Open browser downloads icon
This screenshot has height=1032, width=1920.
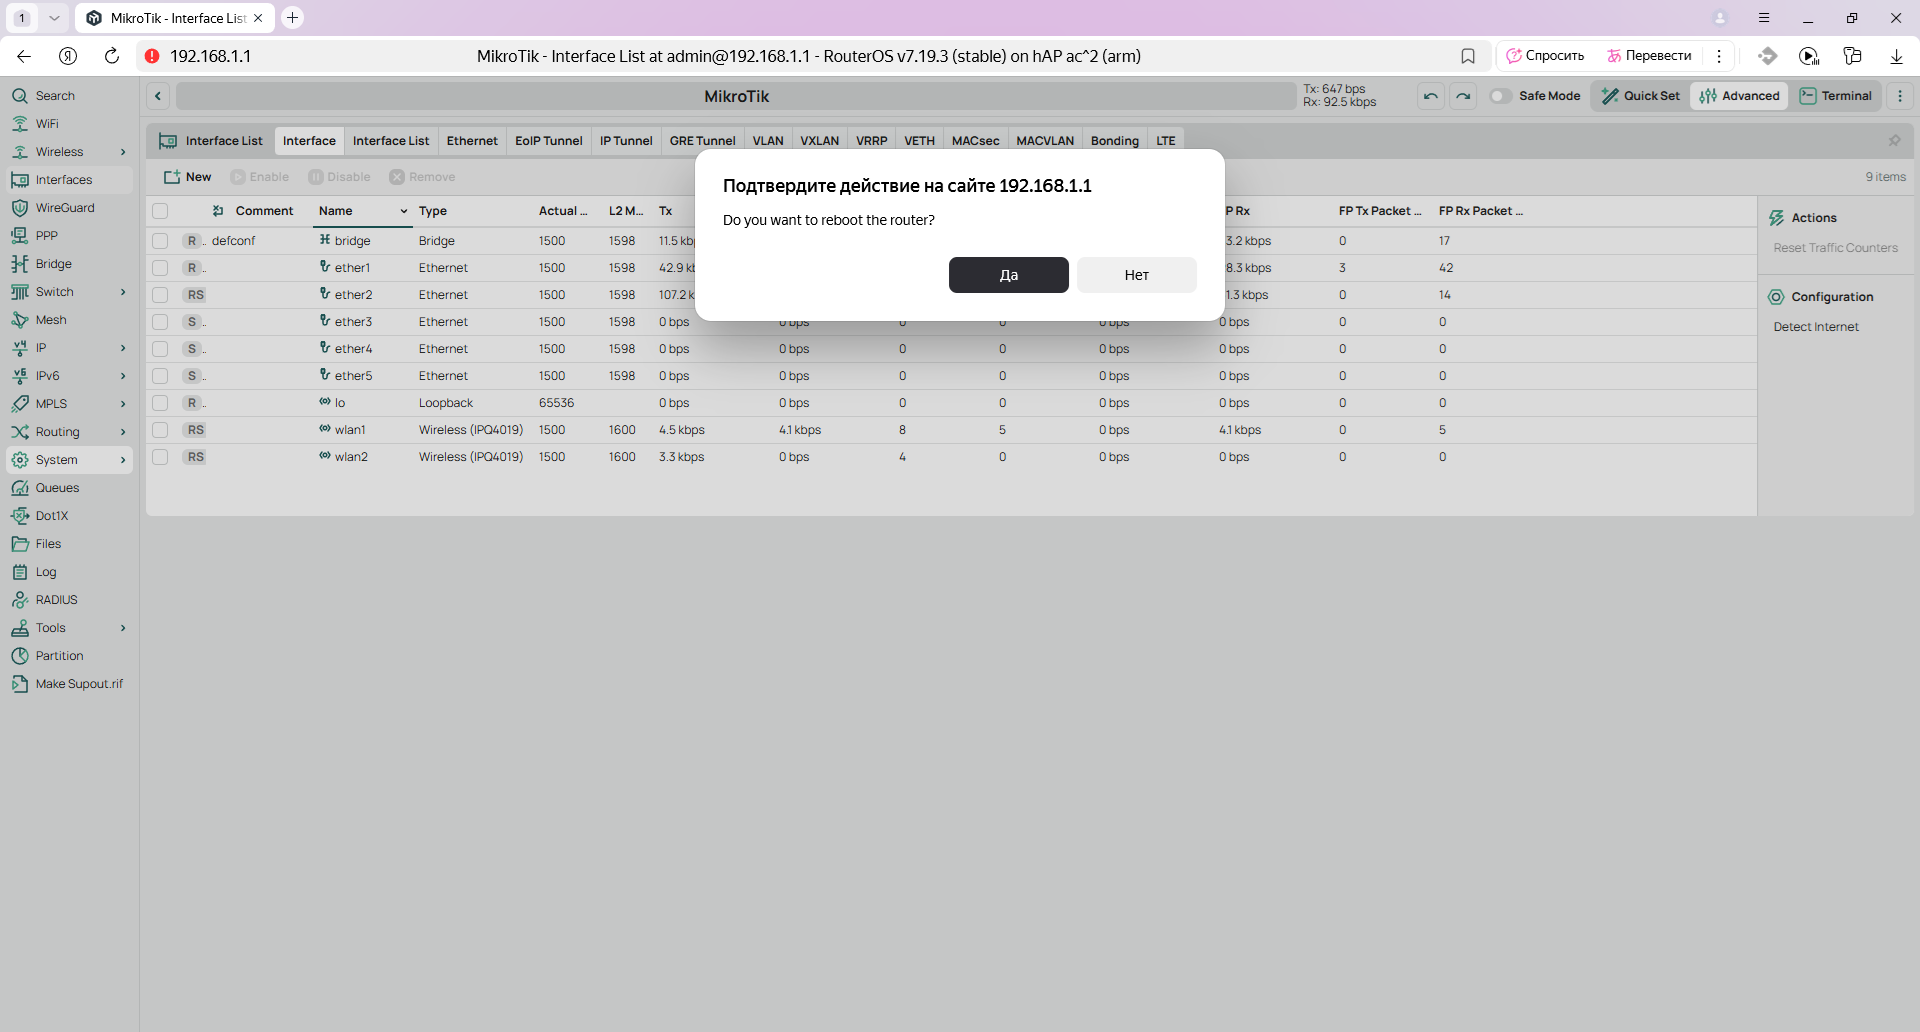1896,56
